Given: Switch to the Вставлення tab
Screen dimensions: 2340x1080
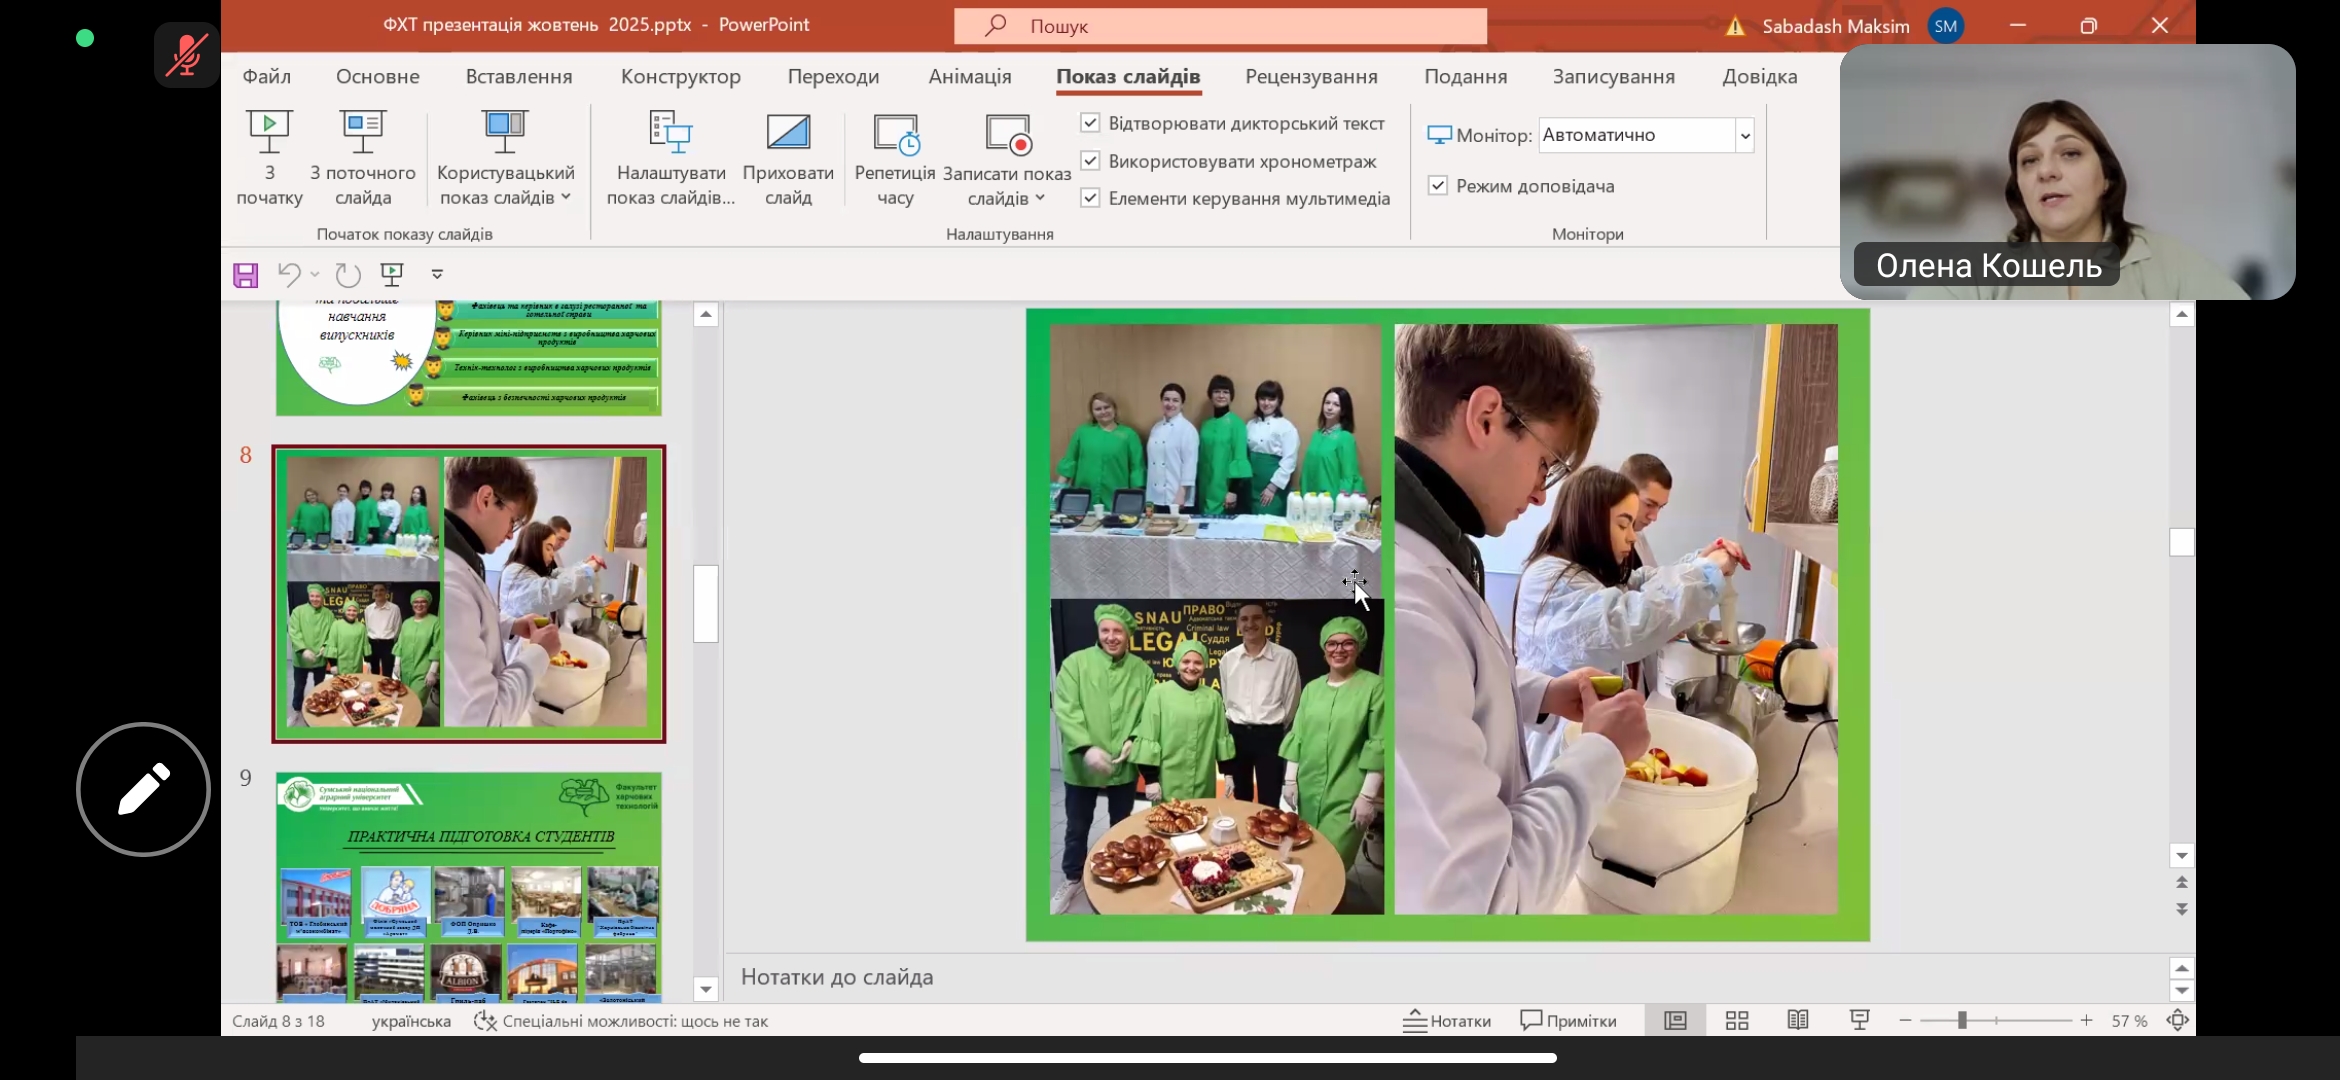Looking at the screenshot, I should [518, 77].
